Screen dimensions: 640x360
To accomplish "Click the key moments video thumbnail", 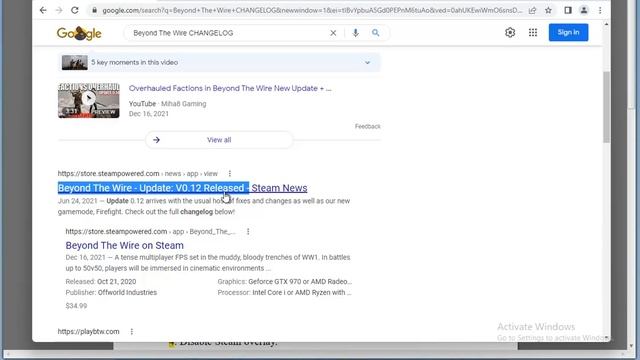I will pyautogui.click(x=75, y=62).
